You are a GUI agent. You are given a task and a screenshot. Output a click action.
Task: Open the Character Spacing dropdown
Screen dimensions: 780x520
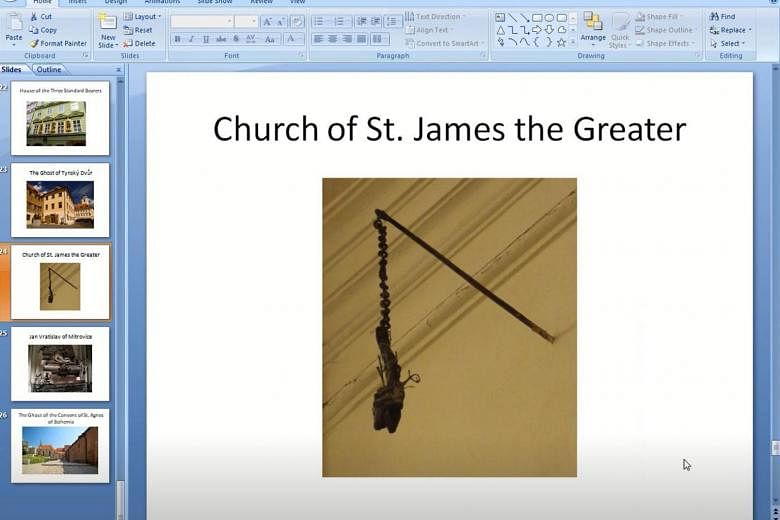pyautogui.click(x=251, y=39)
